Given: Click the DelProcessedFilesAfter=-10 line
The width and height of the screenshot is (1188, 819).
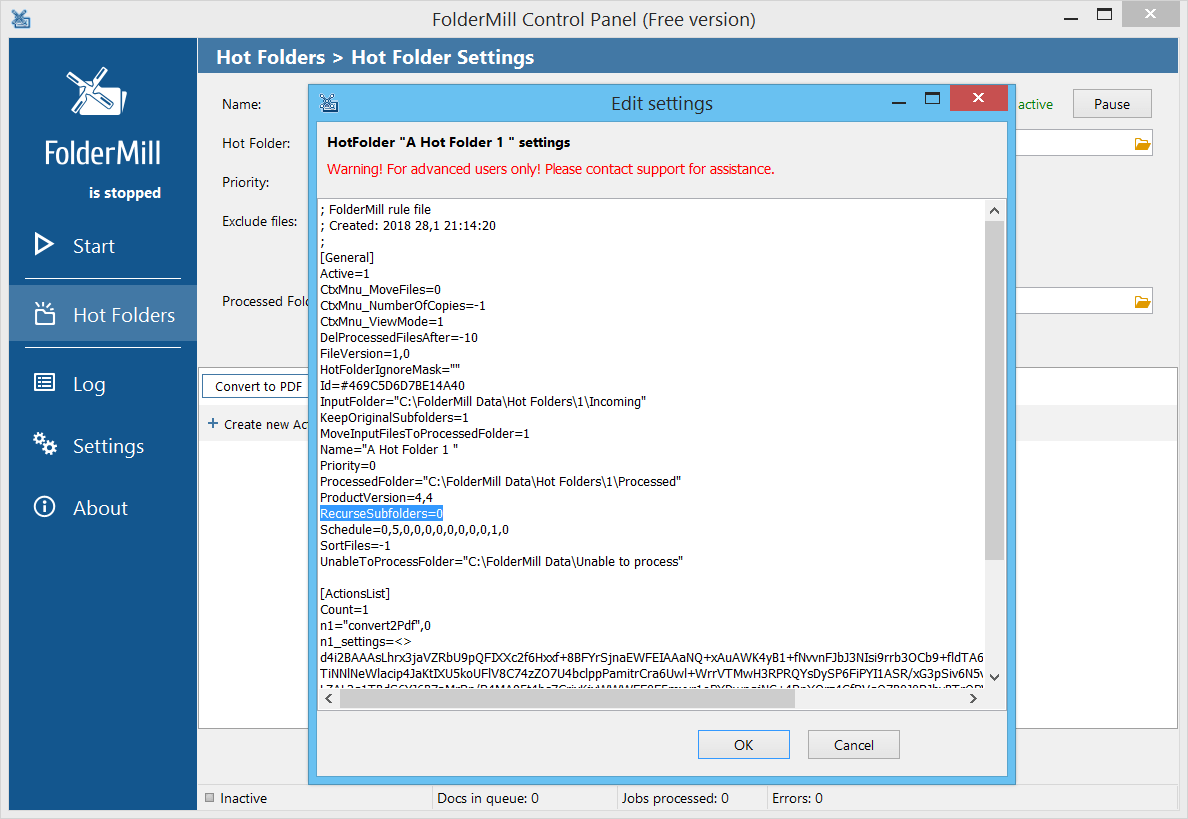Looking at the screenshot, I should (x=399, y=338).
